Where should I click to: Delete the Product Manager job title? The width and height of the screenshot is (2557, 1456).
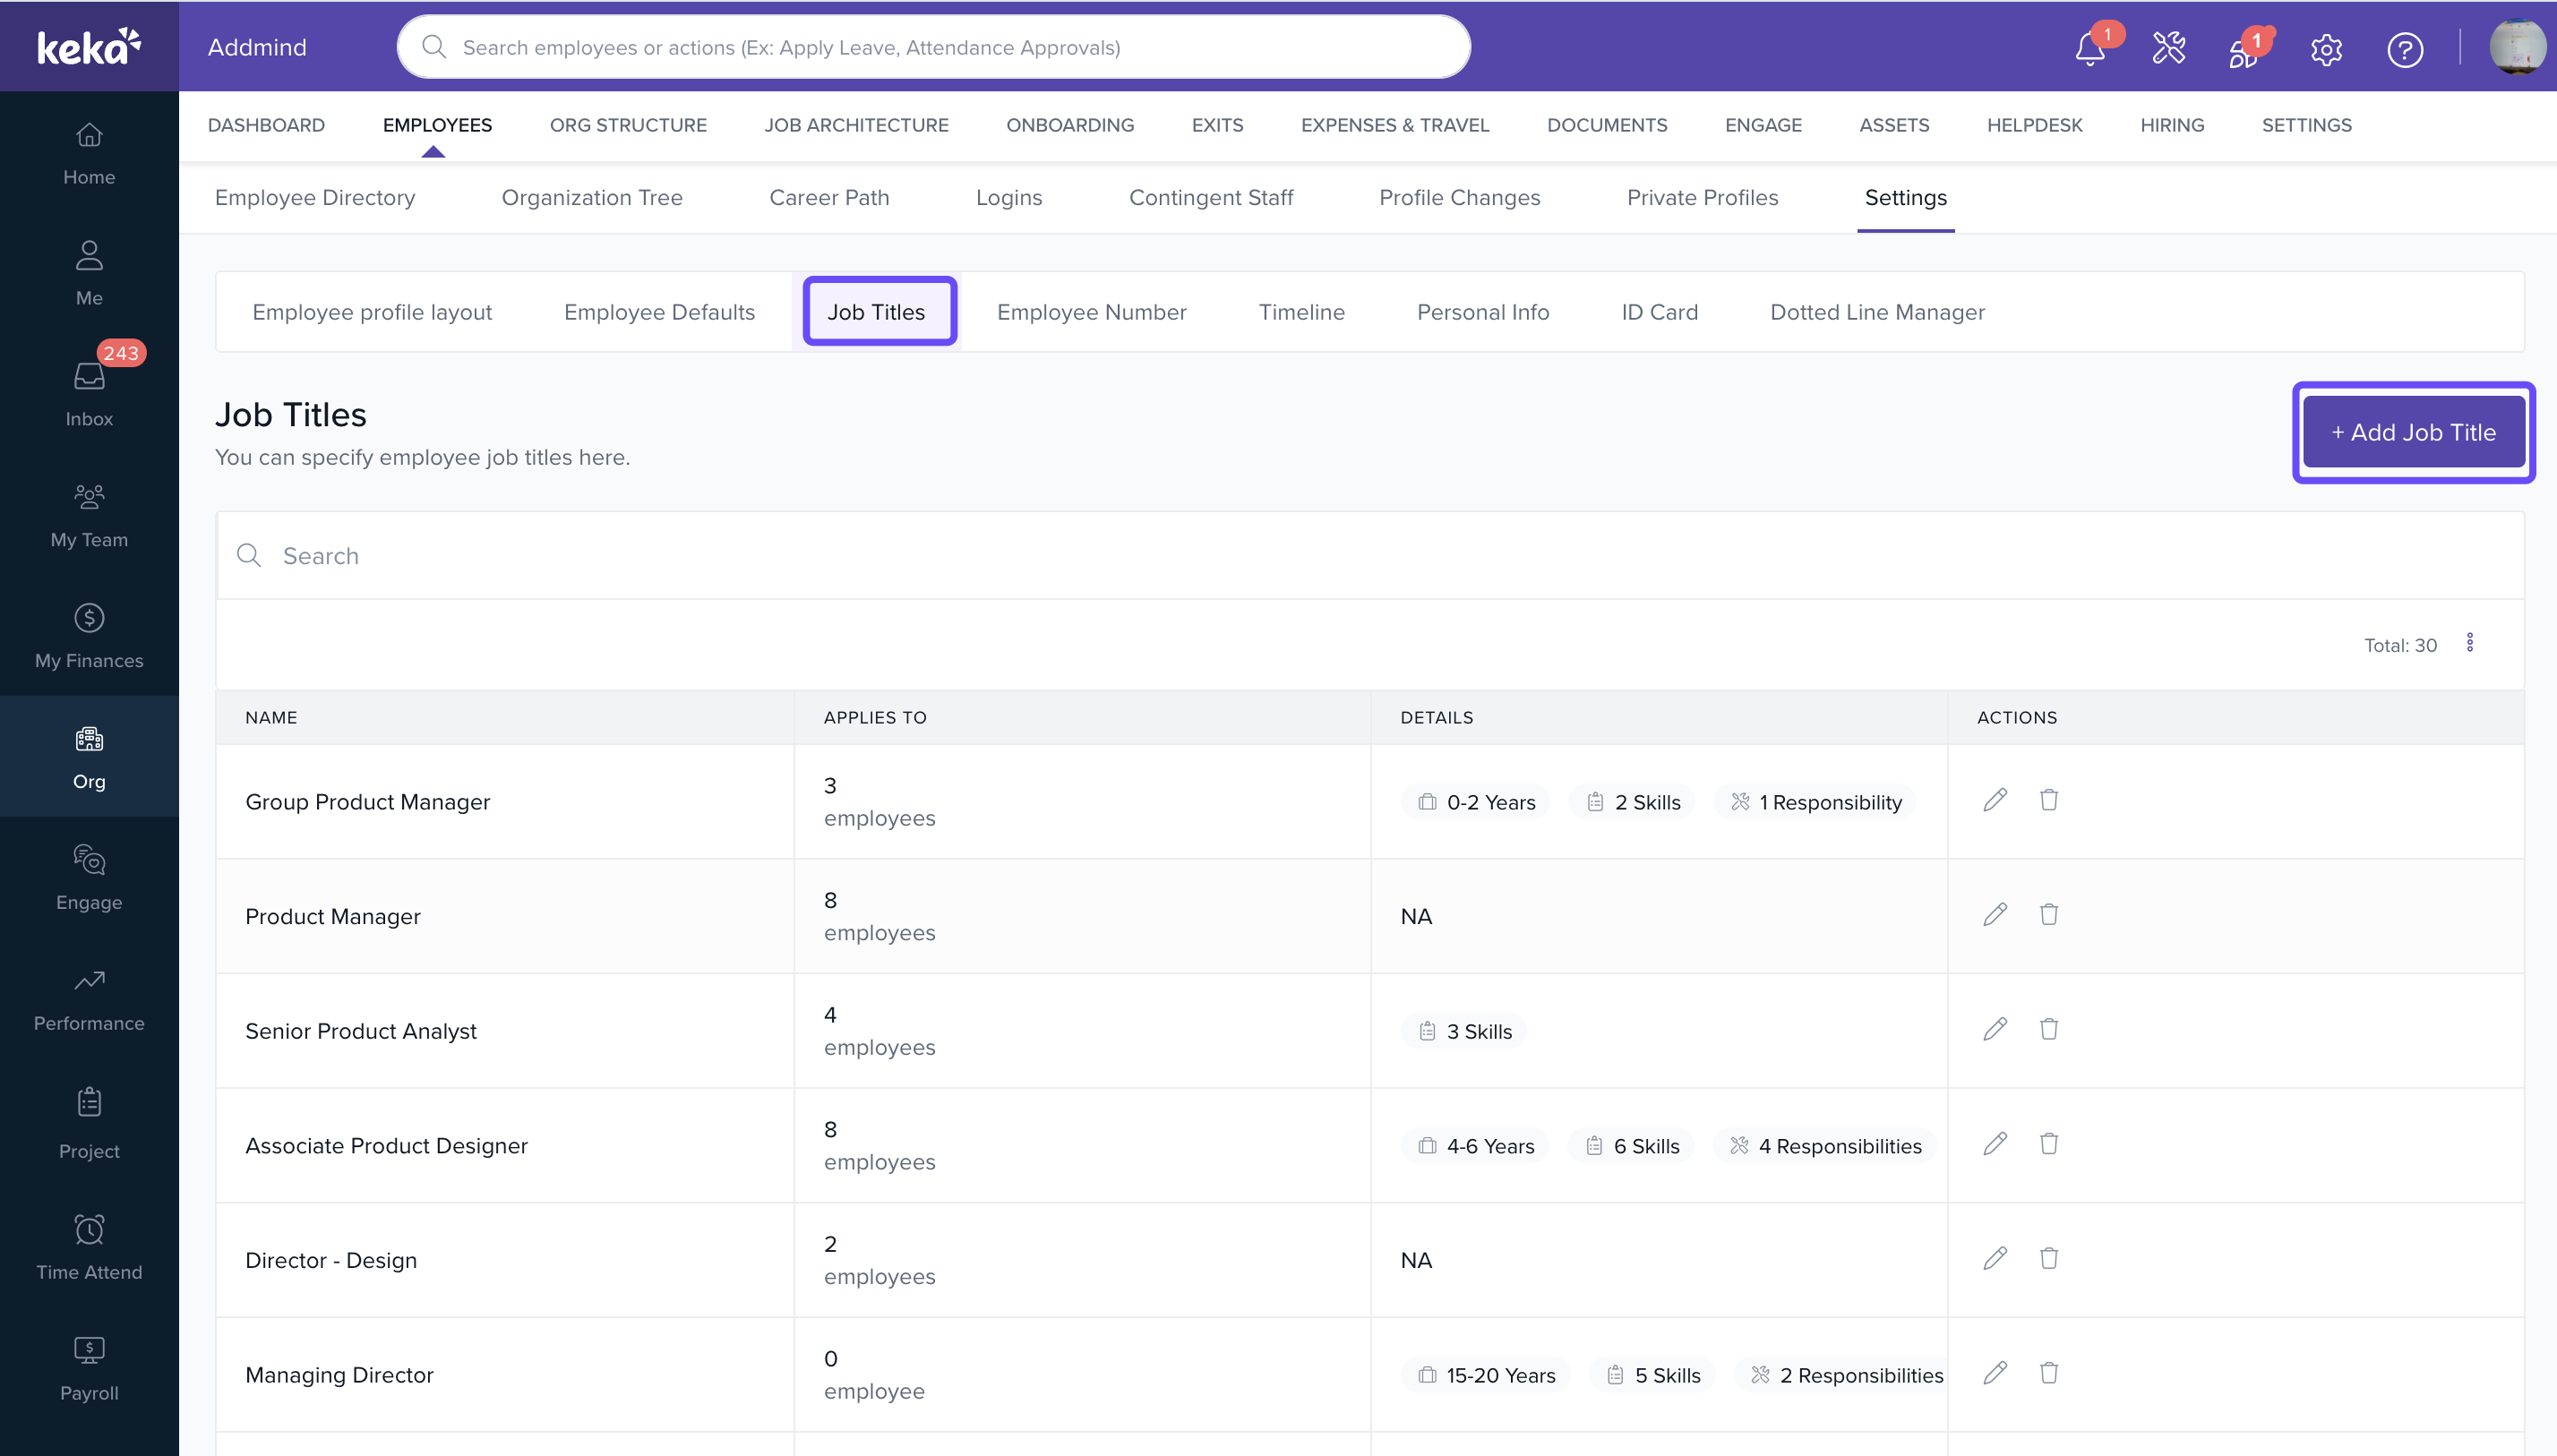[2049, 914]
